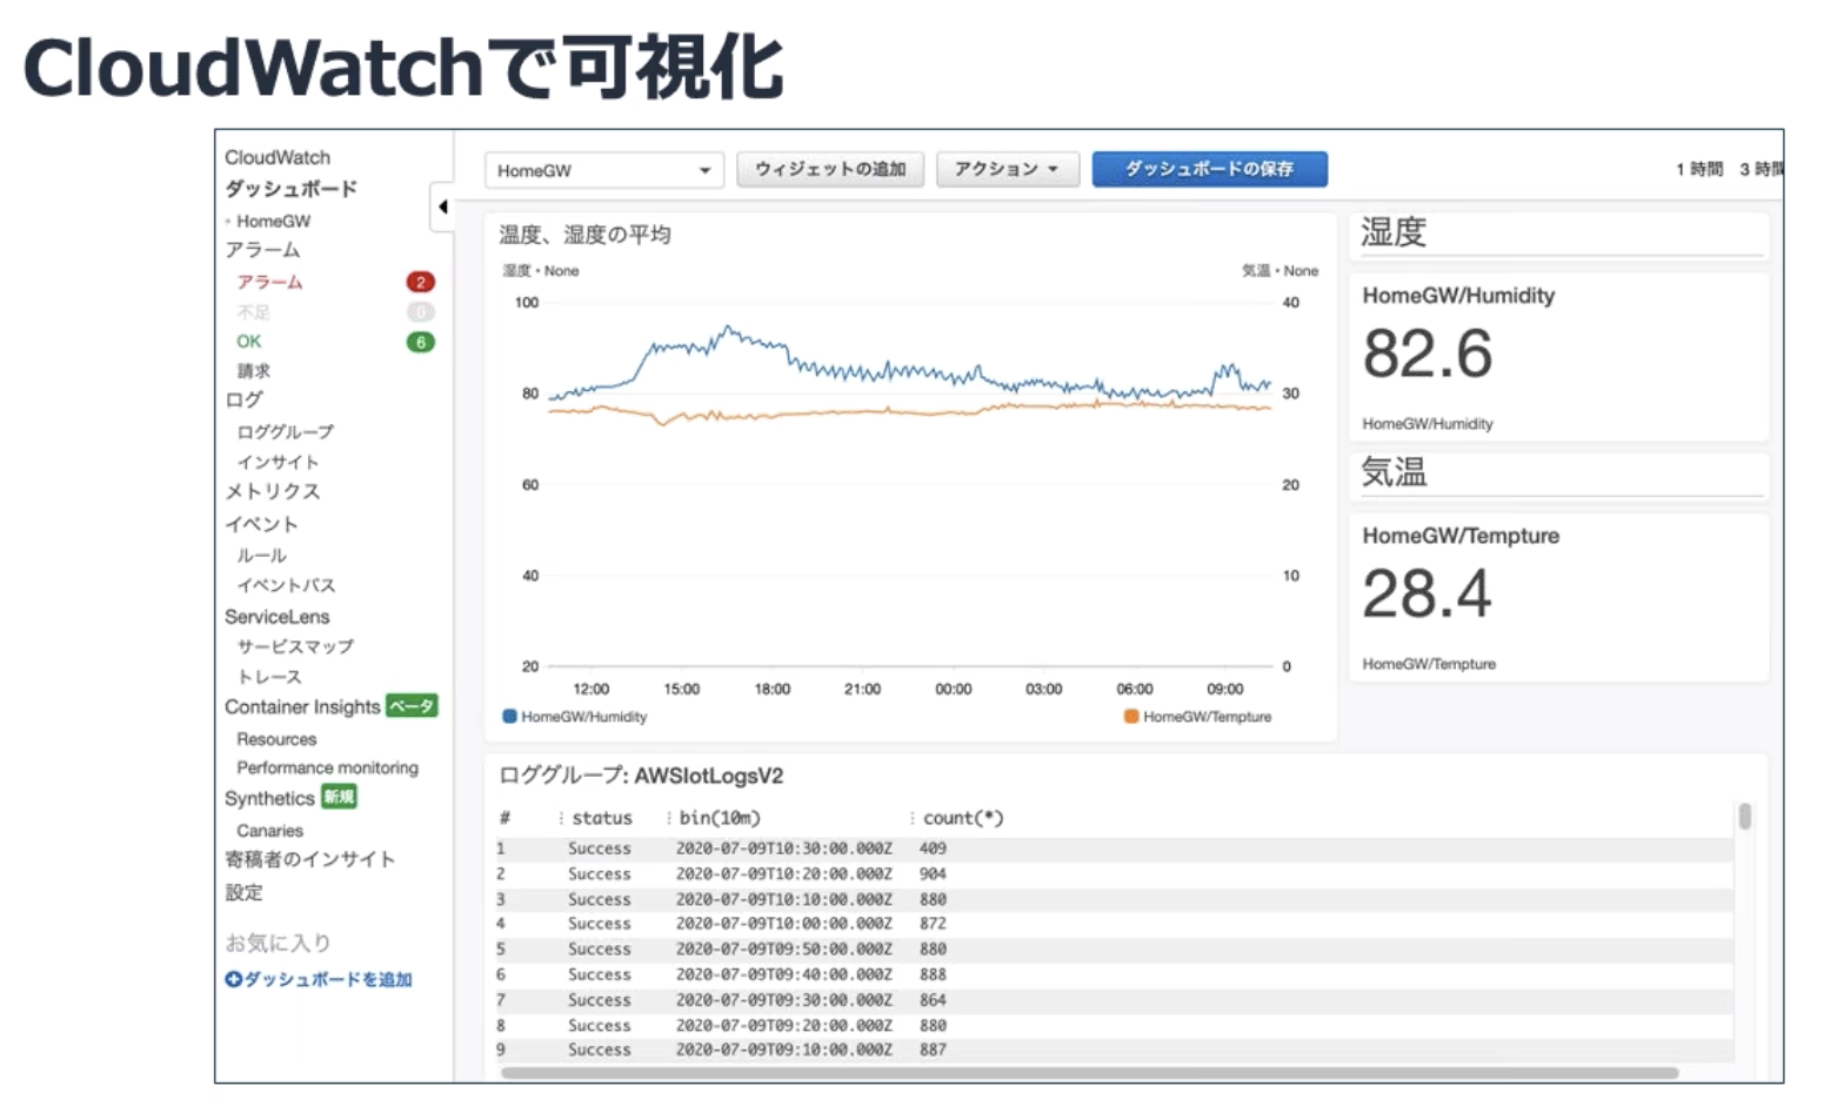
Task: Select log row 2020-07-09T09:30:00.000Z
Action: click(x=1114, y=1000)
